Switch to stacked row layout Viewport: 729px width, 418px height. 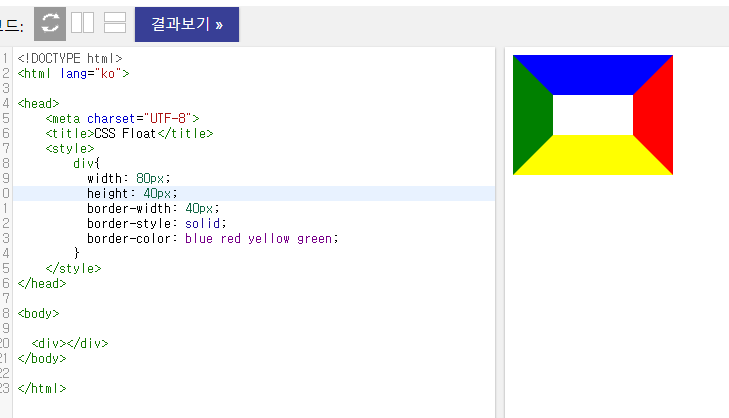click(115, 23)
